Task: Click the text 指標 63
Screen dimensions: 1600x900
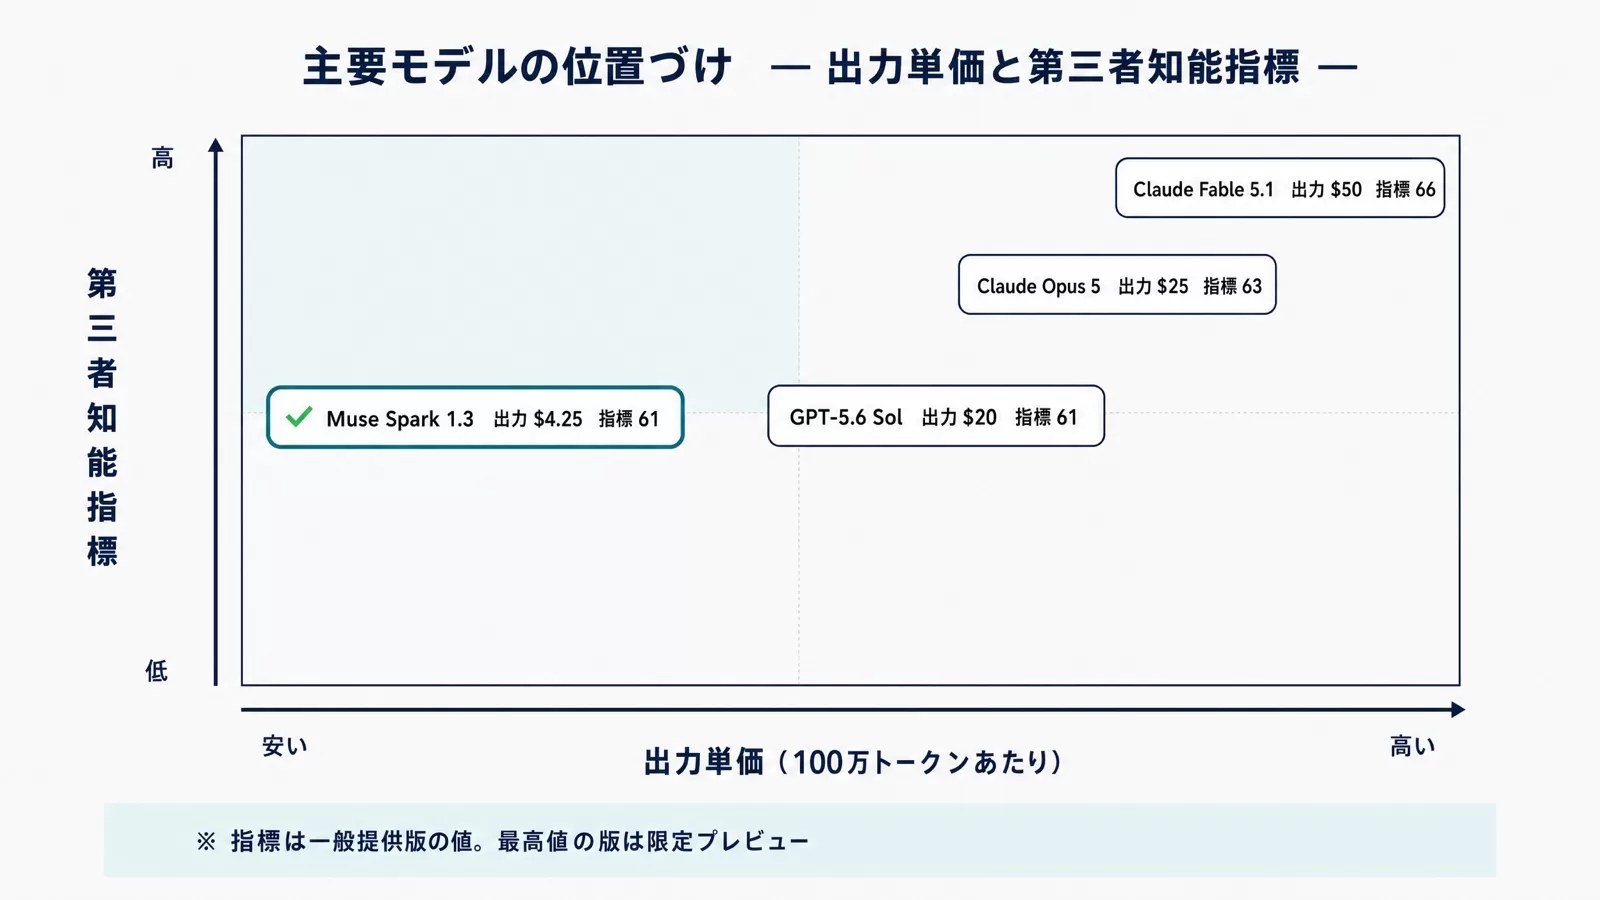Action: coord(1232,286)
